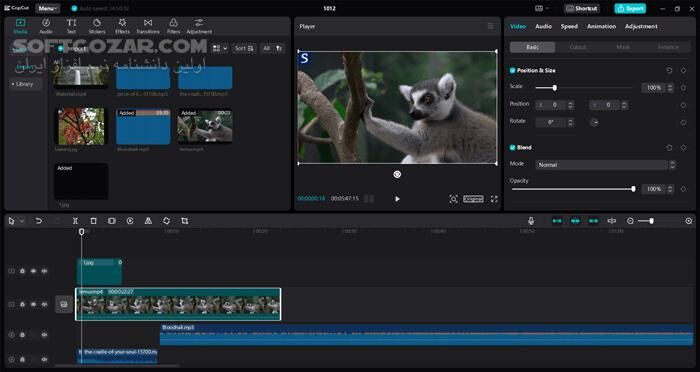This screenshot has height=372, width=700.
Task: Open the Adjustment panel in media toolbar
Action: coord(199,26)
